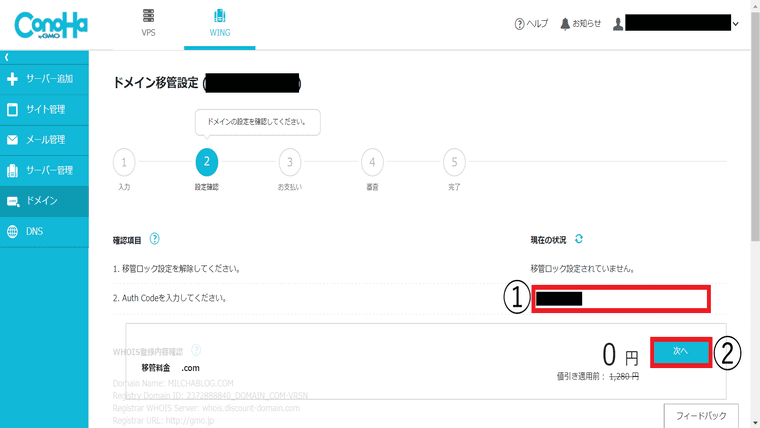The image size is (760, 428).
Task: Click the 次へ button
Action: pos(681,352)
